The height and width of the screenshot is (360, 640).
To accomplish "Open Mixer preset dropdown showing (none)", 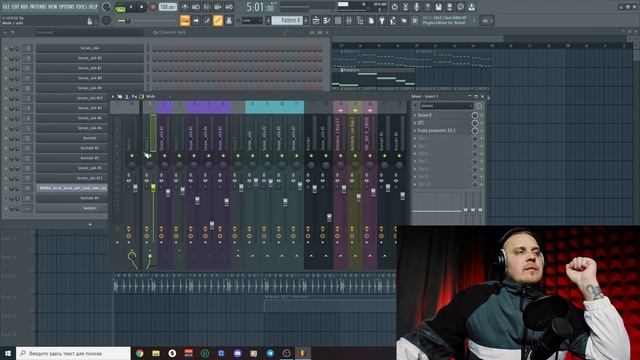I will tap(446, 106).
